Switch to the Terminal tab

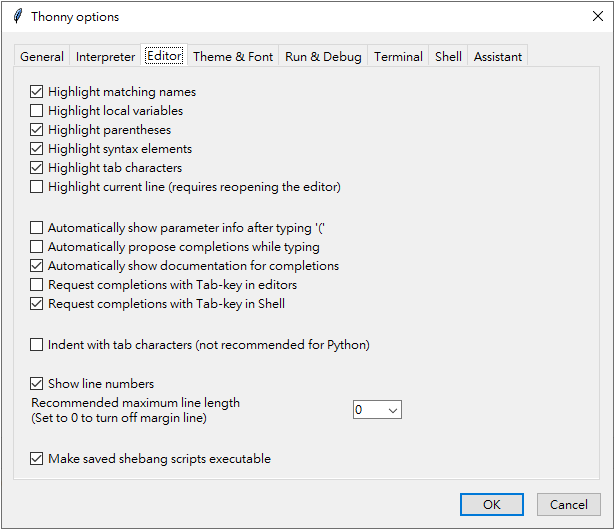point(398,57)
